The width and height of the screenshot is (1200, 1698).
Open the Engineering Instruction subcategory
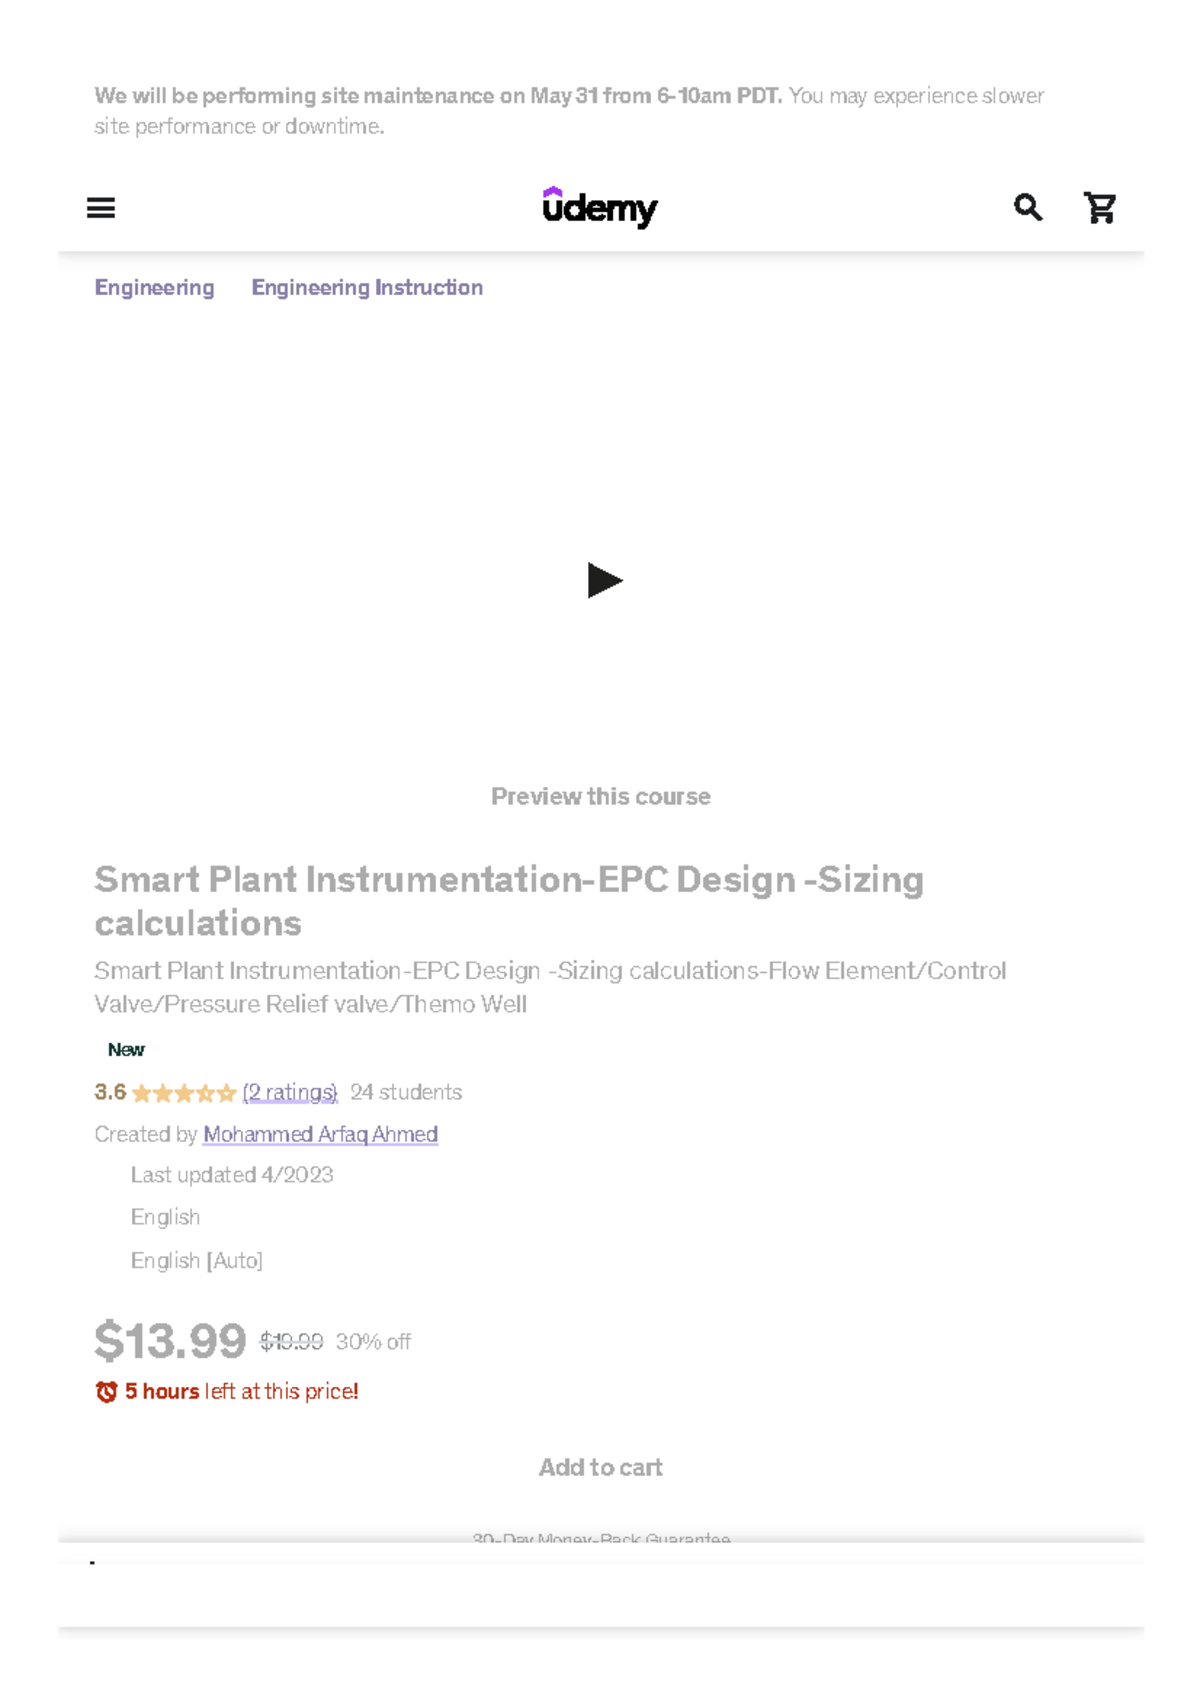[x=366, y=287]
